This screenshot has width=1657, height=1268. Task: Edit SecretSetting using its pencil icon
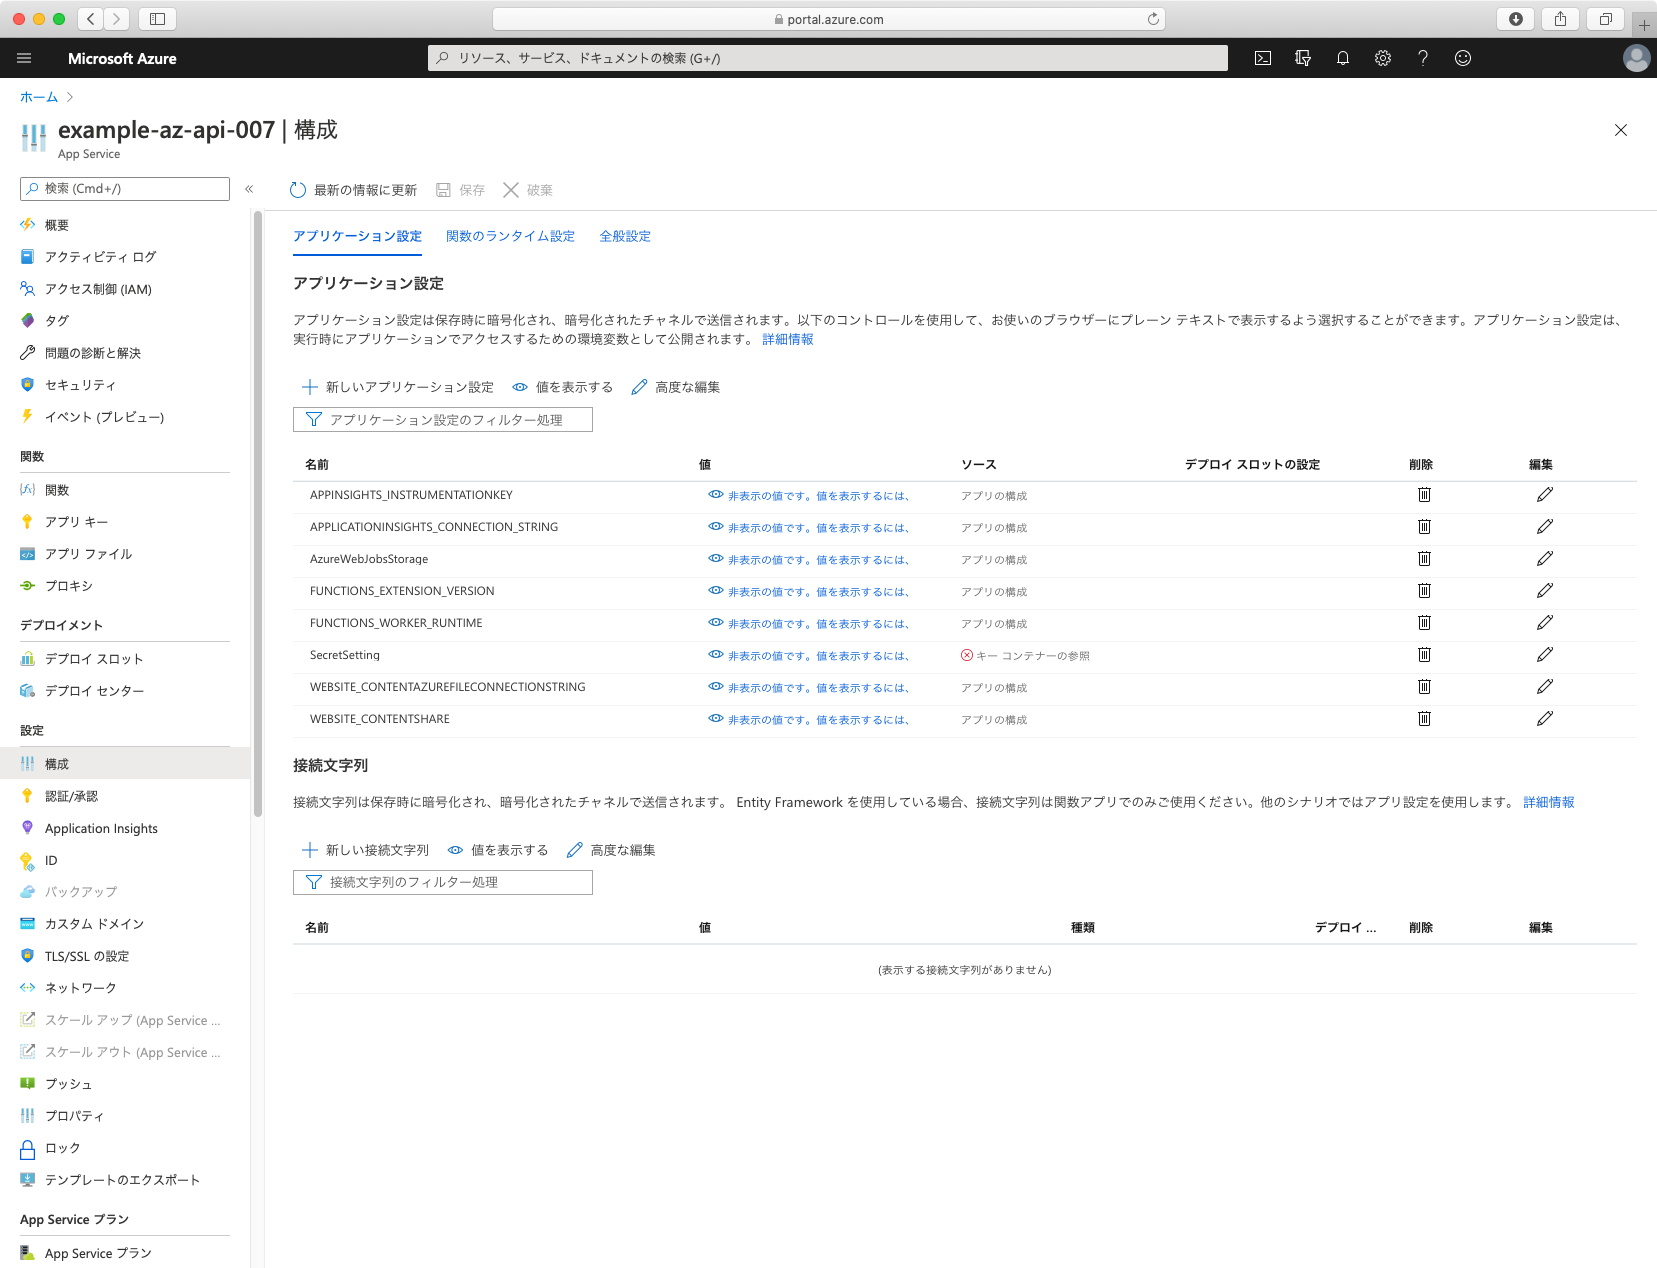click(x=1544, y=655)
